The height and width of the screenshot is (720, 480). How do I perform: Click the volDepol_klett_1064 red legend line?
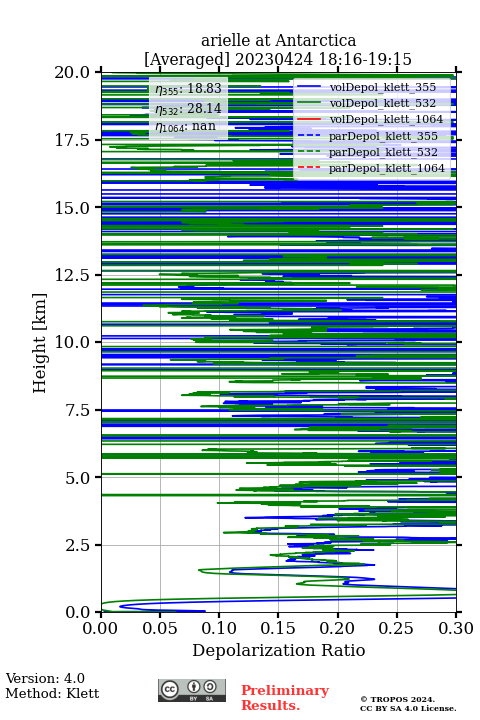click(309, 119)
